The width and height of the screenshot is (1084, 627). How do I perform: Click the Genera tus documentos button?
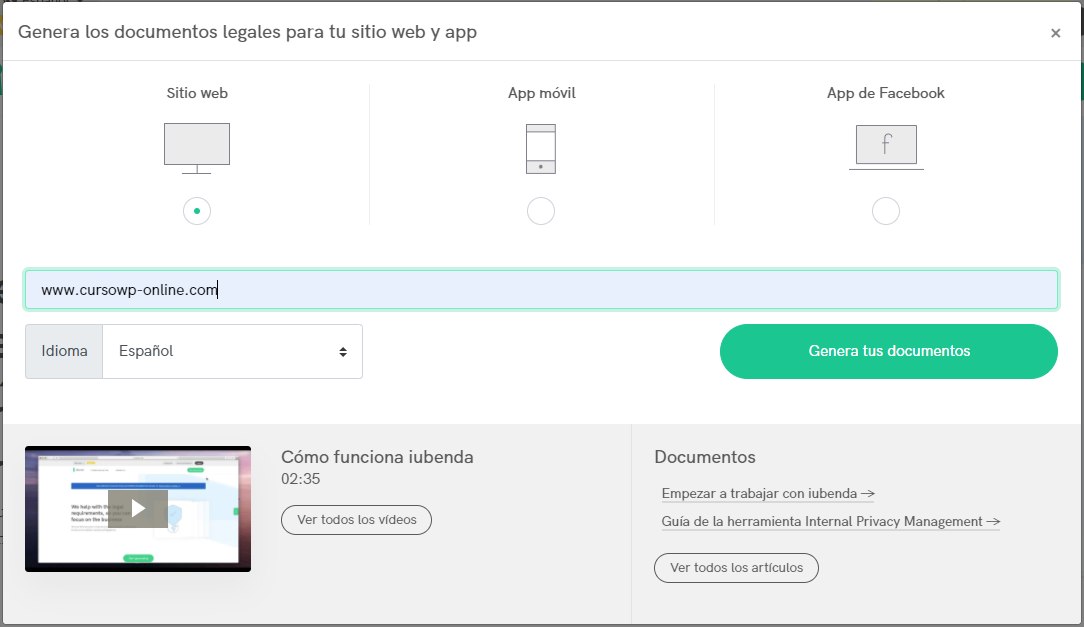(x=888, y=351)
